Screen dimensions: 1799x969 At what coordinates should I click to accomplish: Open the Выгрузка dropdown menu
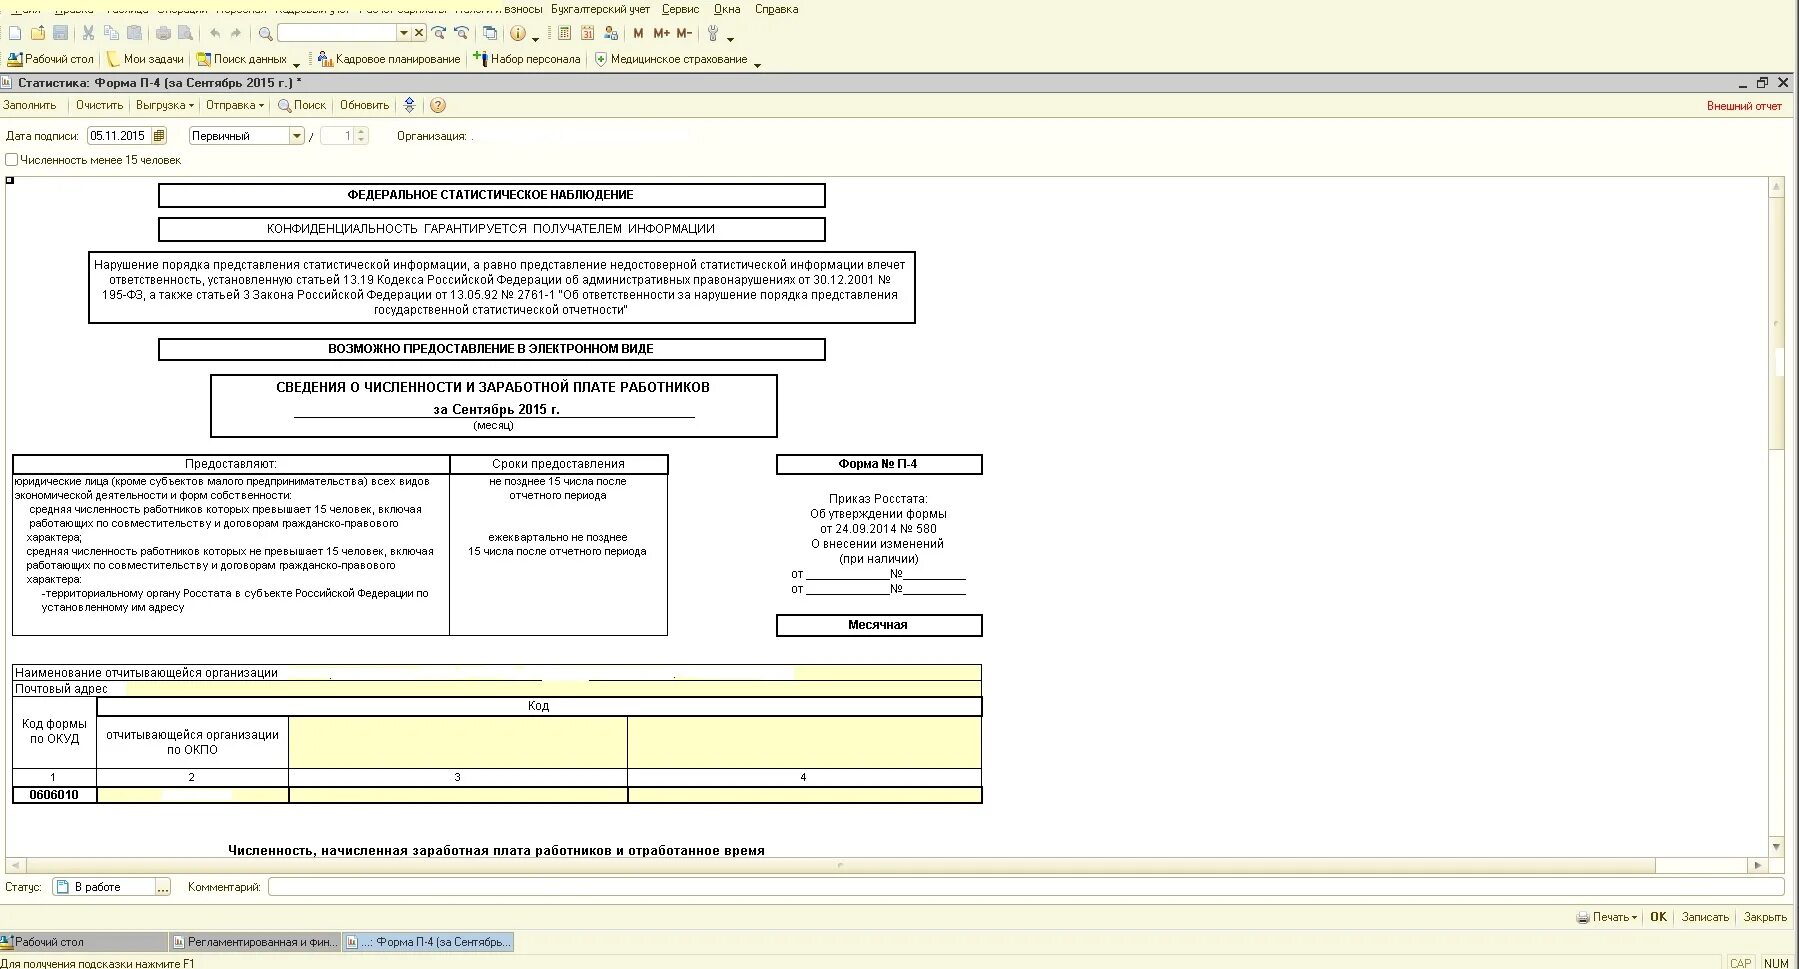click(165, 105)
